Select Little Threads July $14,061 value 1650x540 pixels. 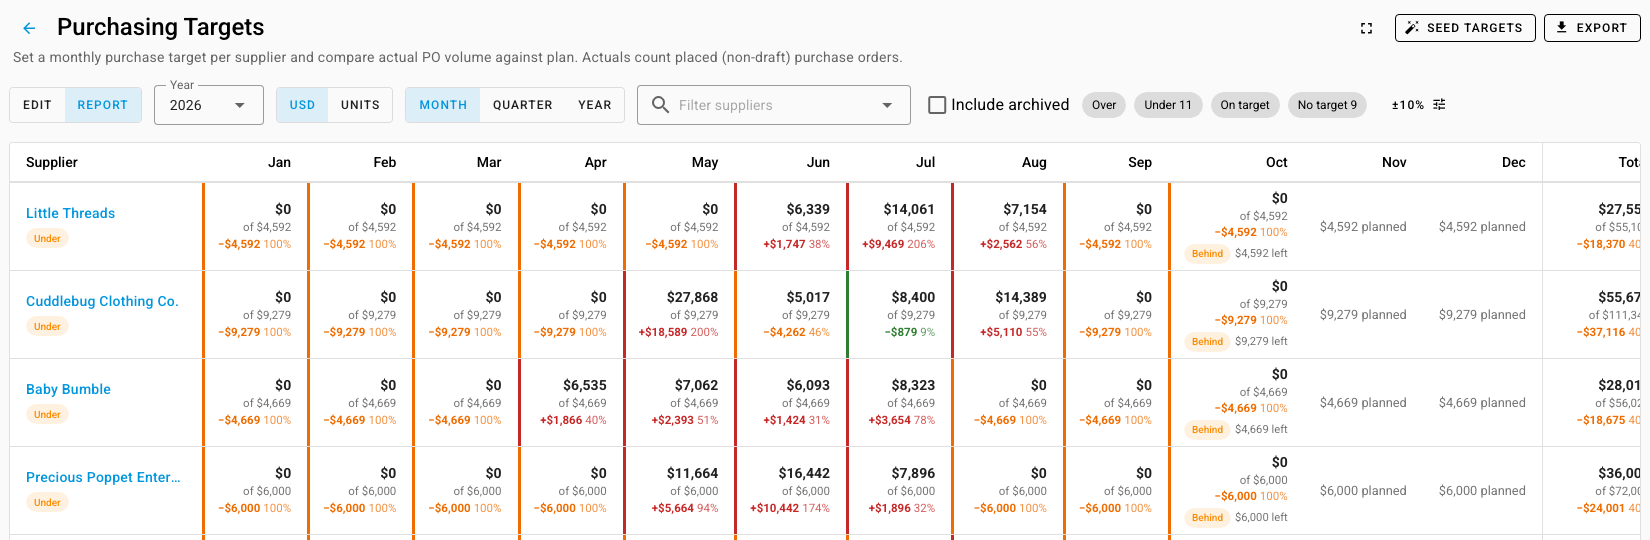[x=909, y=209]
